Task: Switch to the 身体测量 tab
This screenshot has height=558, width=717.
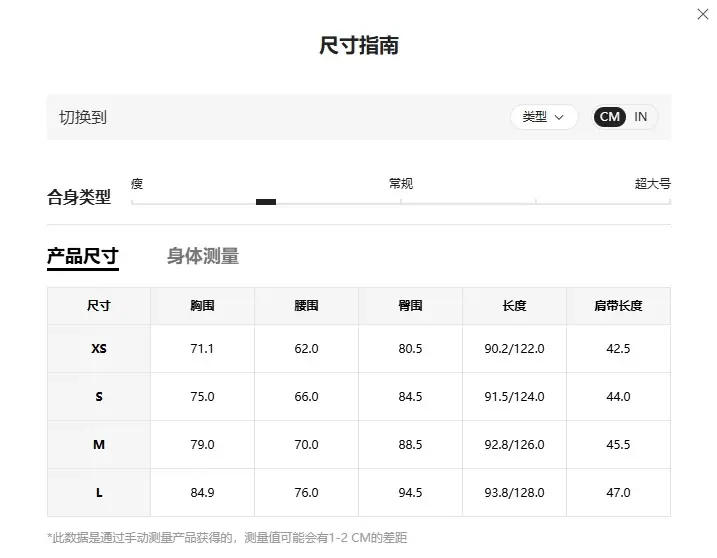Action: 203,256
